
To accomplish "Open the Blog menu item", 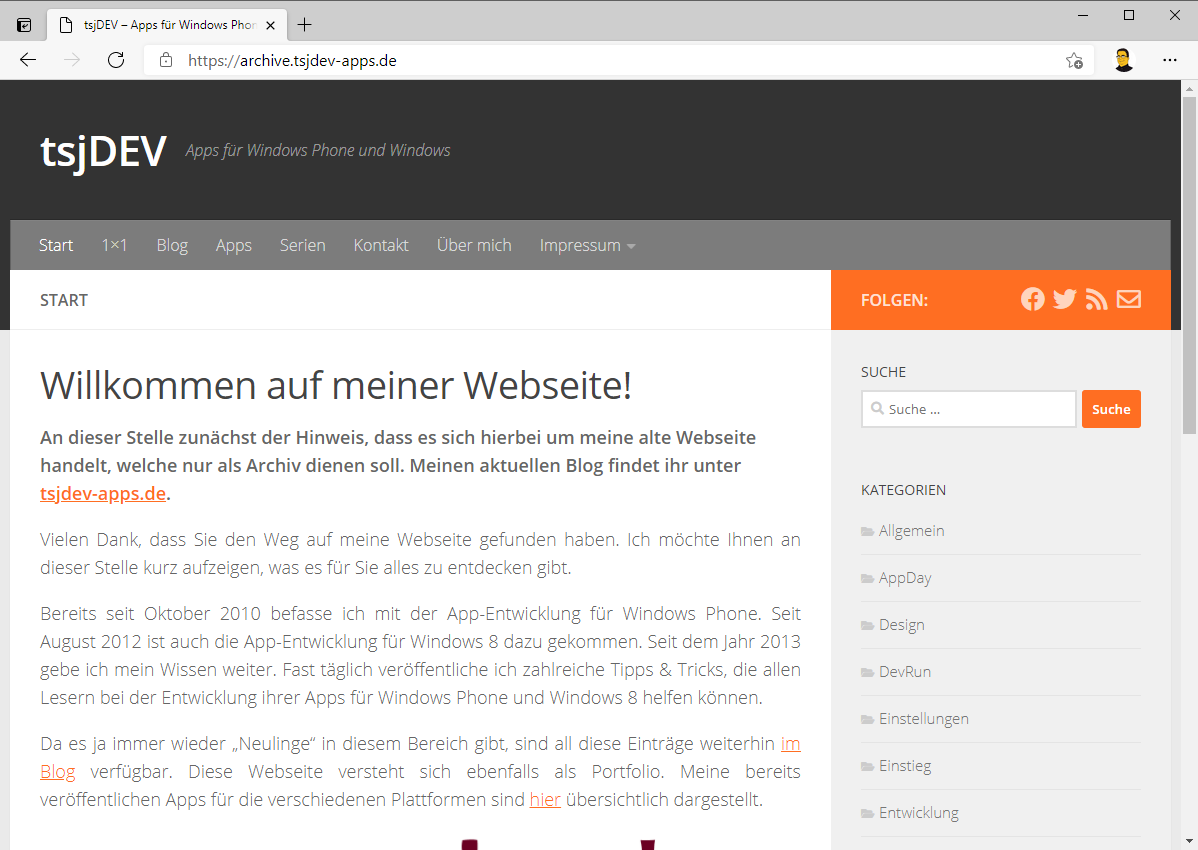I will (172, 245).
